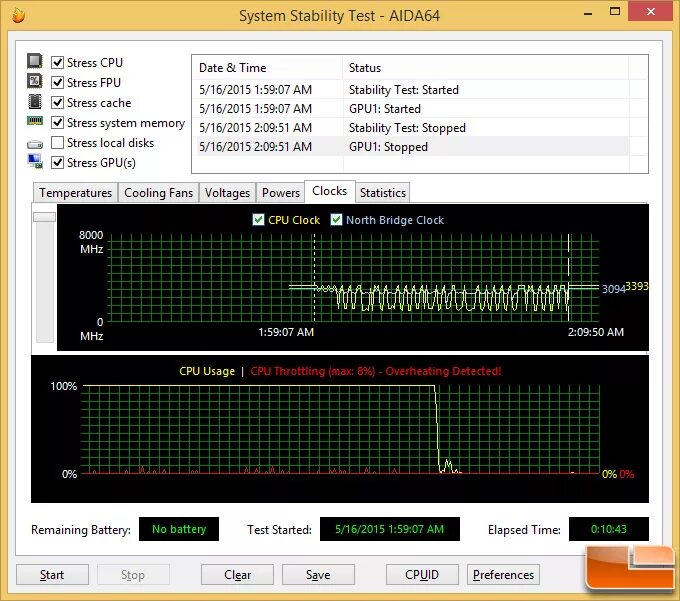Select the Stability Test: Stopped log row
This screenshot has height=601, width=680.
411,128
